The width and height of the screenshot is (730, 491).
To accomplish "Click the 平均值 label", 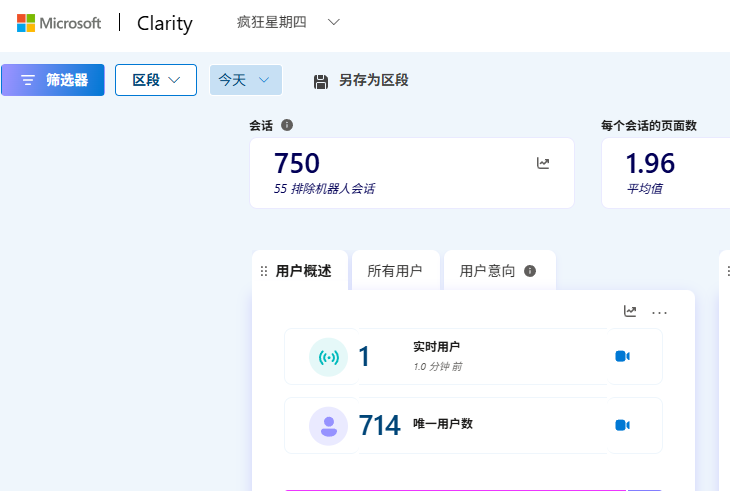I will pos(644,188).
